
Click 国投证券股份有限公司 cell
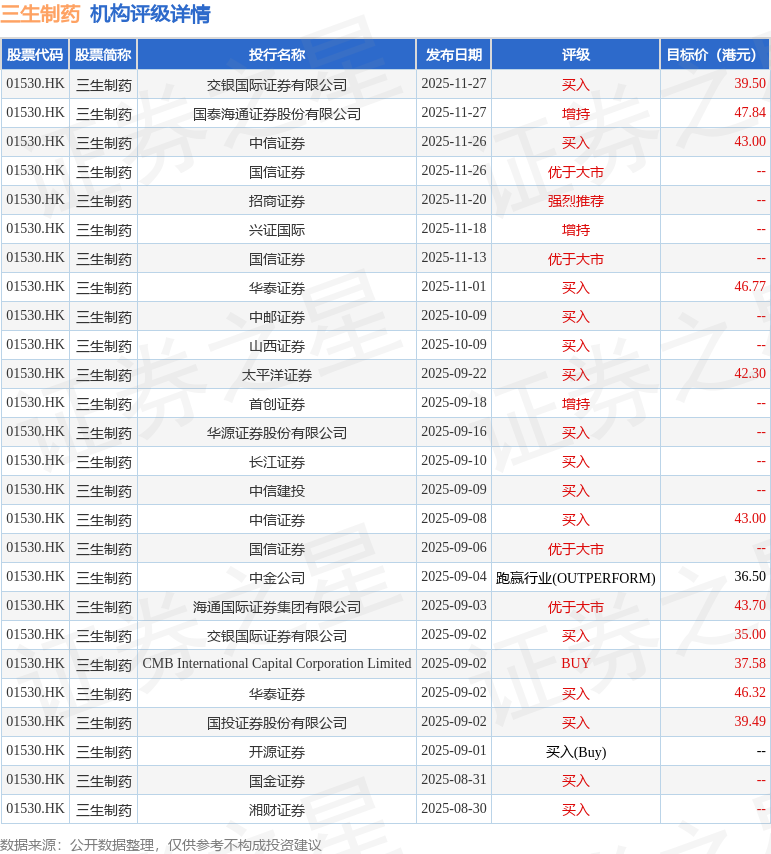[277, 723]
